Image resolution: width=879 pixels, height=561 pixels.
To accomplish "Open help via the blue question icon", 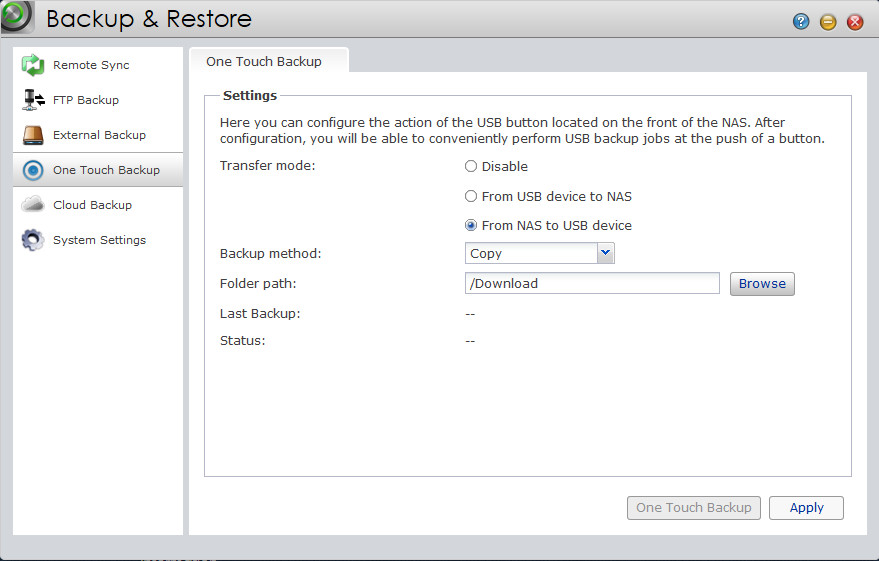I will (x=801, y=22).
